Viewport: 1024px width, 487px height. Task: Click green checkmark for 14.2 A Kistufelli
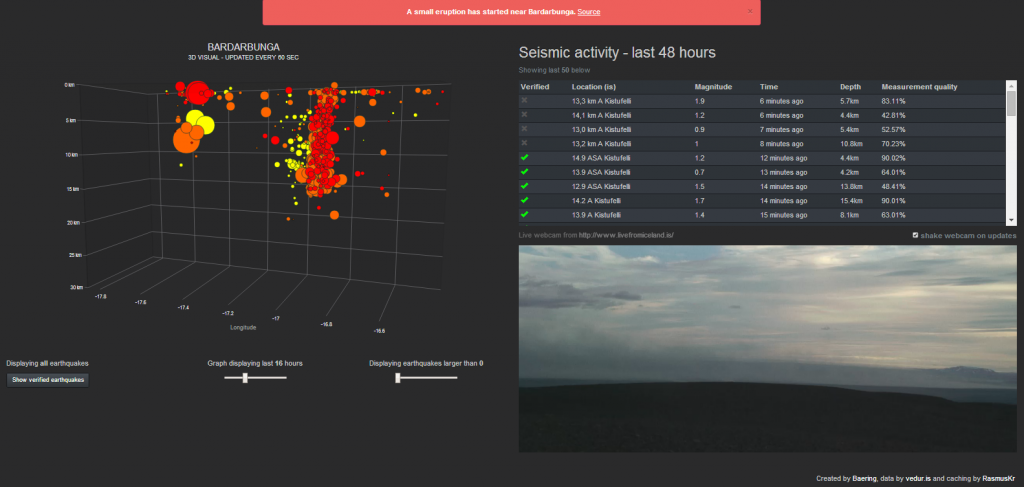[526, 200]
